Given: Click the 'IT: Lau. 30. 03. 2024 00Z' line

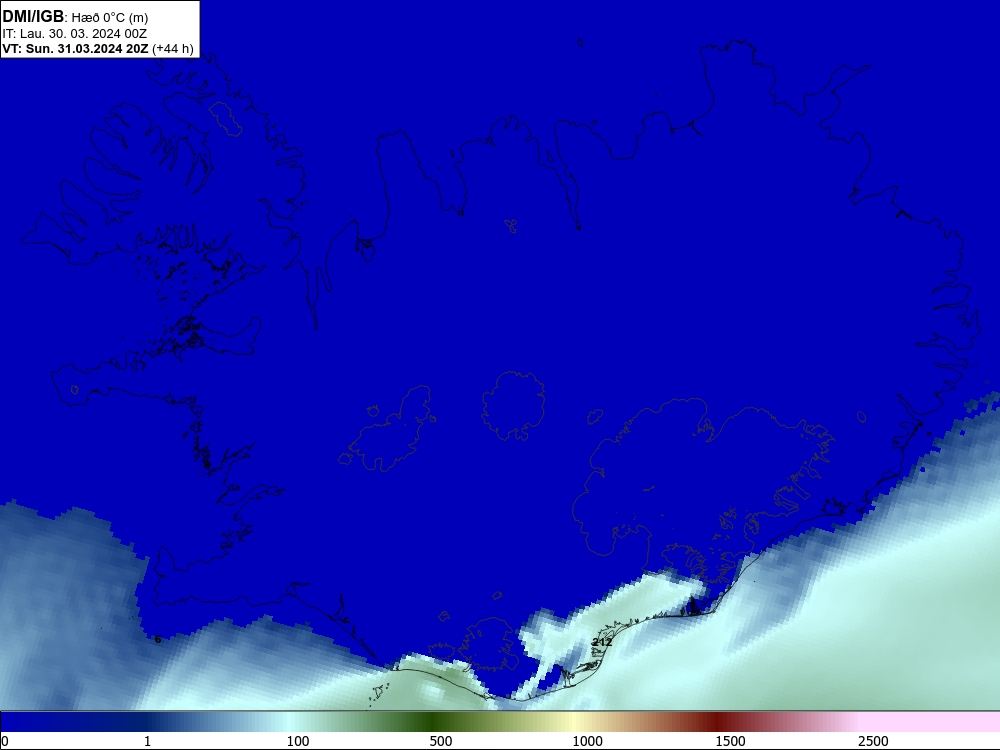Looking at the screenshot, I should pos(74,34).
